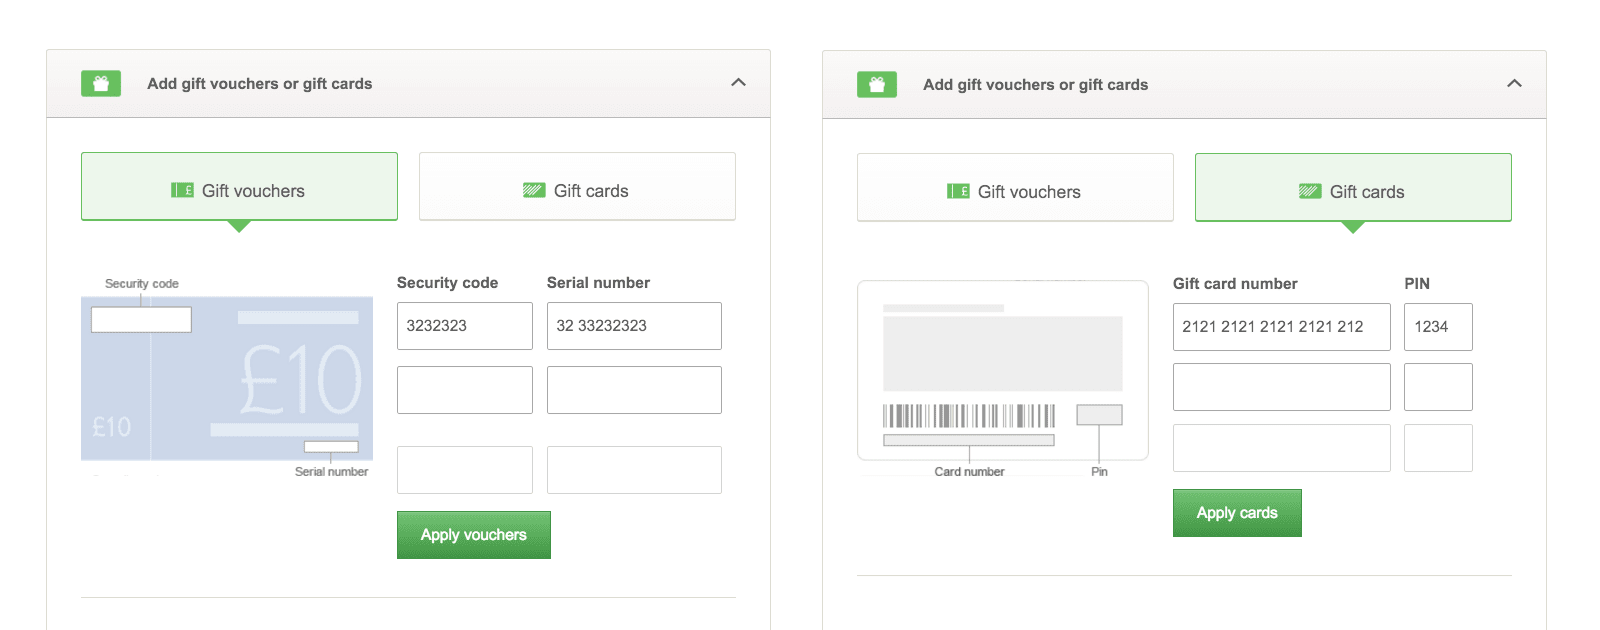This screenshot has height=630, width=1600.
Task: Collapse the right gift cards panel chevron
Action: coord(1514,84)
